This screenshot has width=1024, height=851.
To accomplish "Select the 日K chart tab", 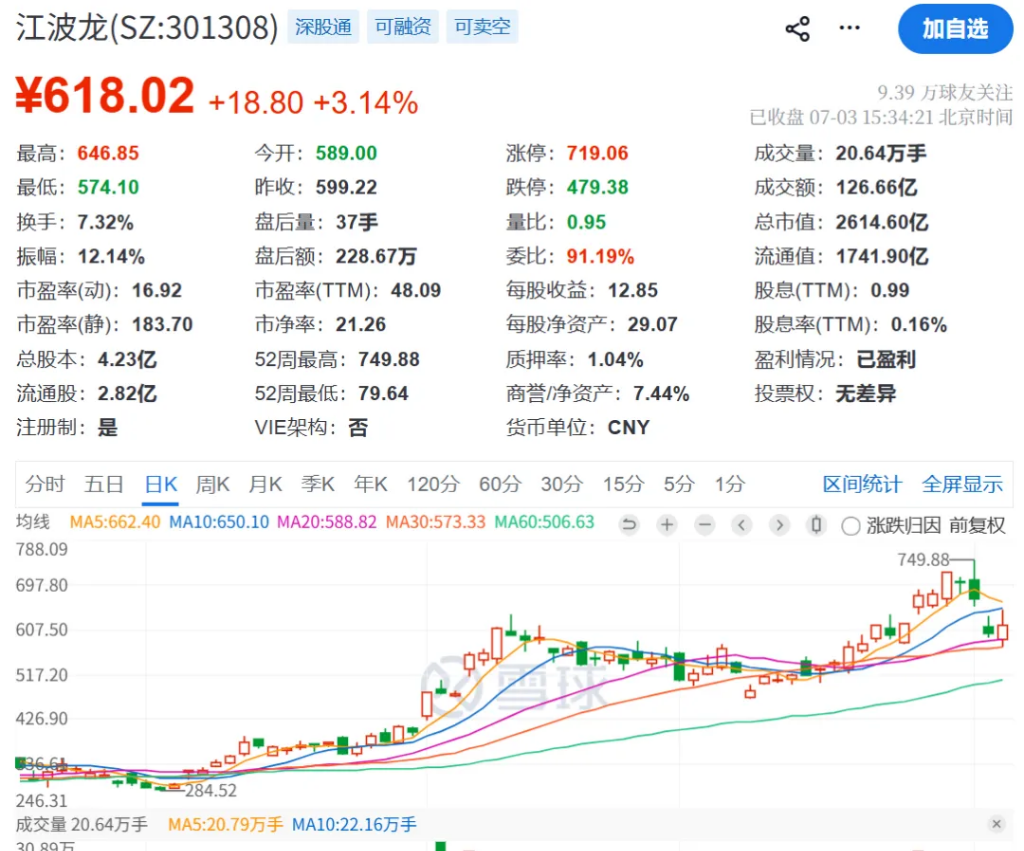I will click(x=161, y=485).
